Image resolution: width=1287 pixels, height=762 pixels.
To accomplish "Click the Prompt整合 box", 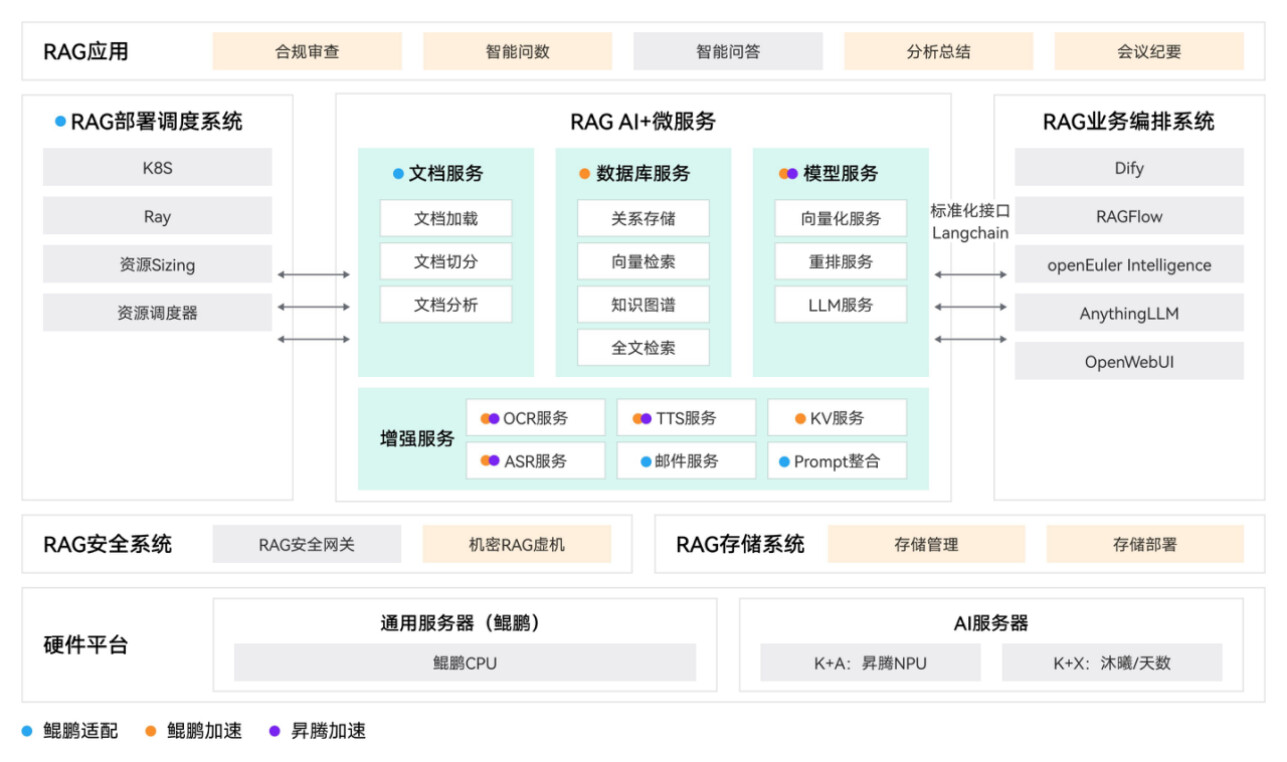I will (837, 461).
